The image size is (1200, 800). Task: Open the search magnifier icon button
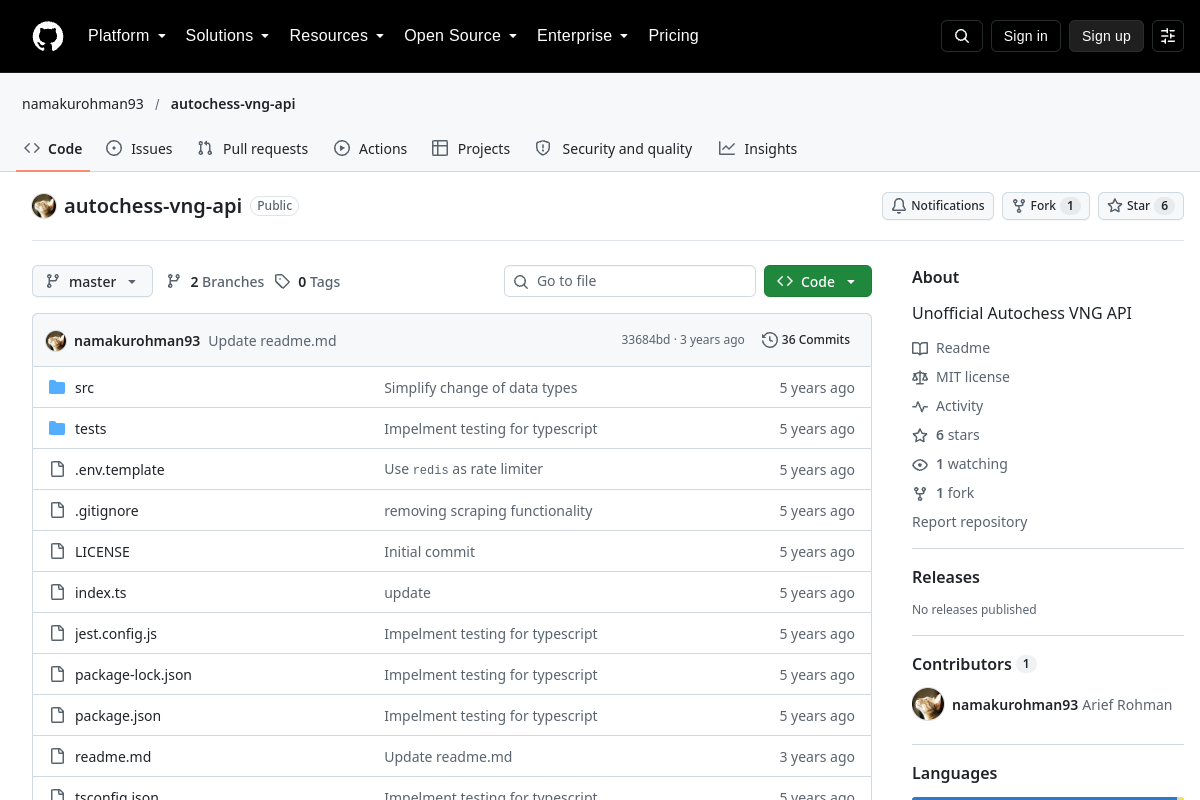pos(962,36)
